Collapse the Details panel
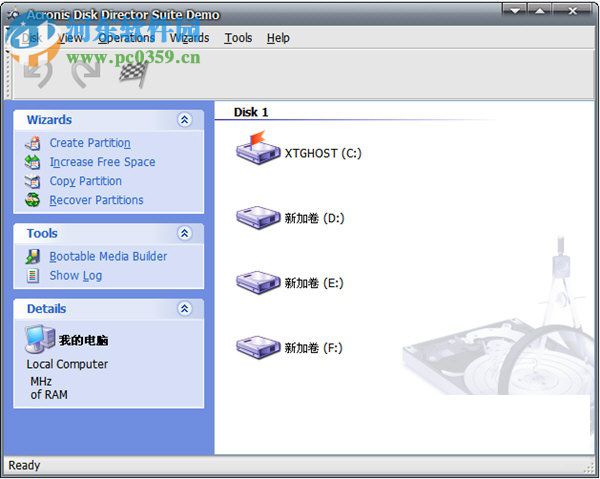Image resolution: width=600 pixels, height=479 pixels. click(x=185, y=308)
